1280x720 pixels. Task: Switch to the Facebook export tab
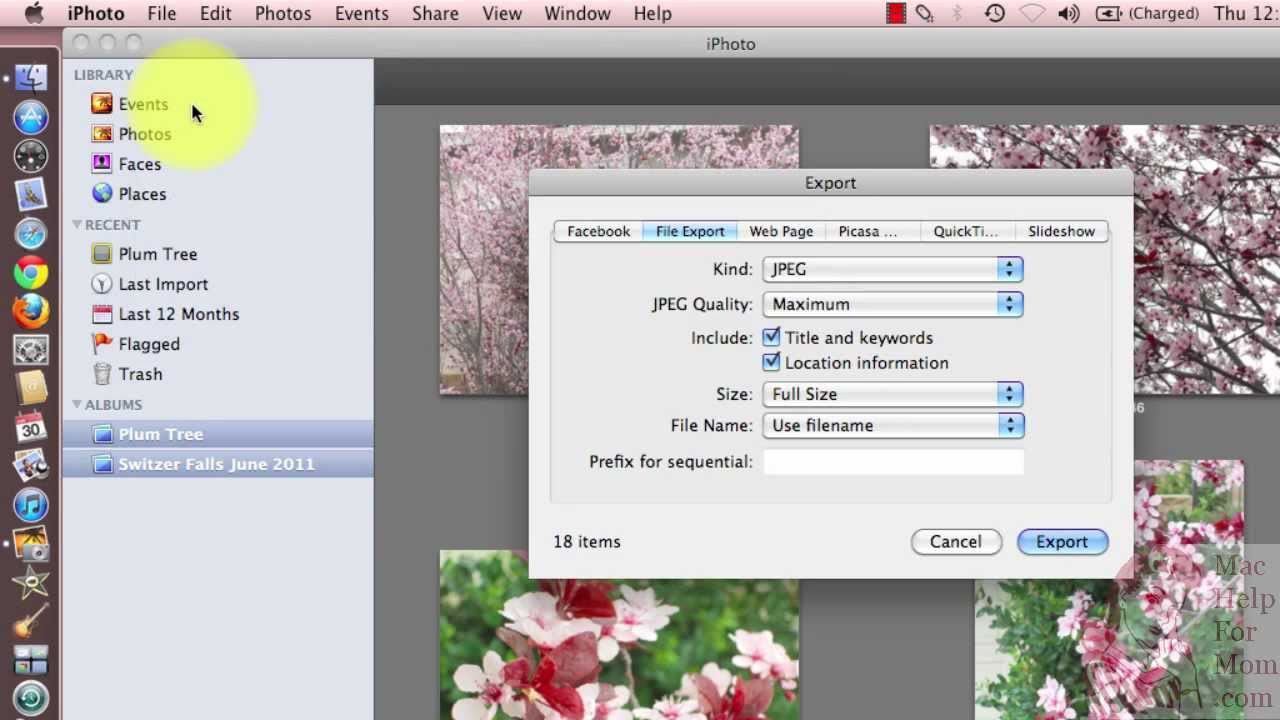(598, 231)
